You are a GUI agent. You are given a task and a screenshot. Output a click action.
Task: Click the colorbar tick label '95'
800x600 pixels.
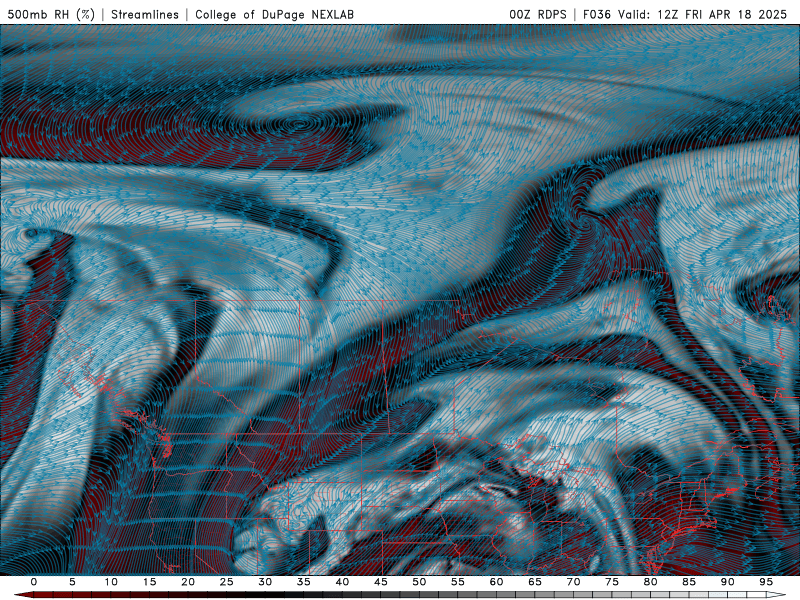click(x=766, y=582)
